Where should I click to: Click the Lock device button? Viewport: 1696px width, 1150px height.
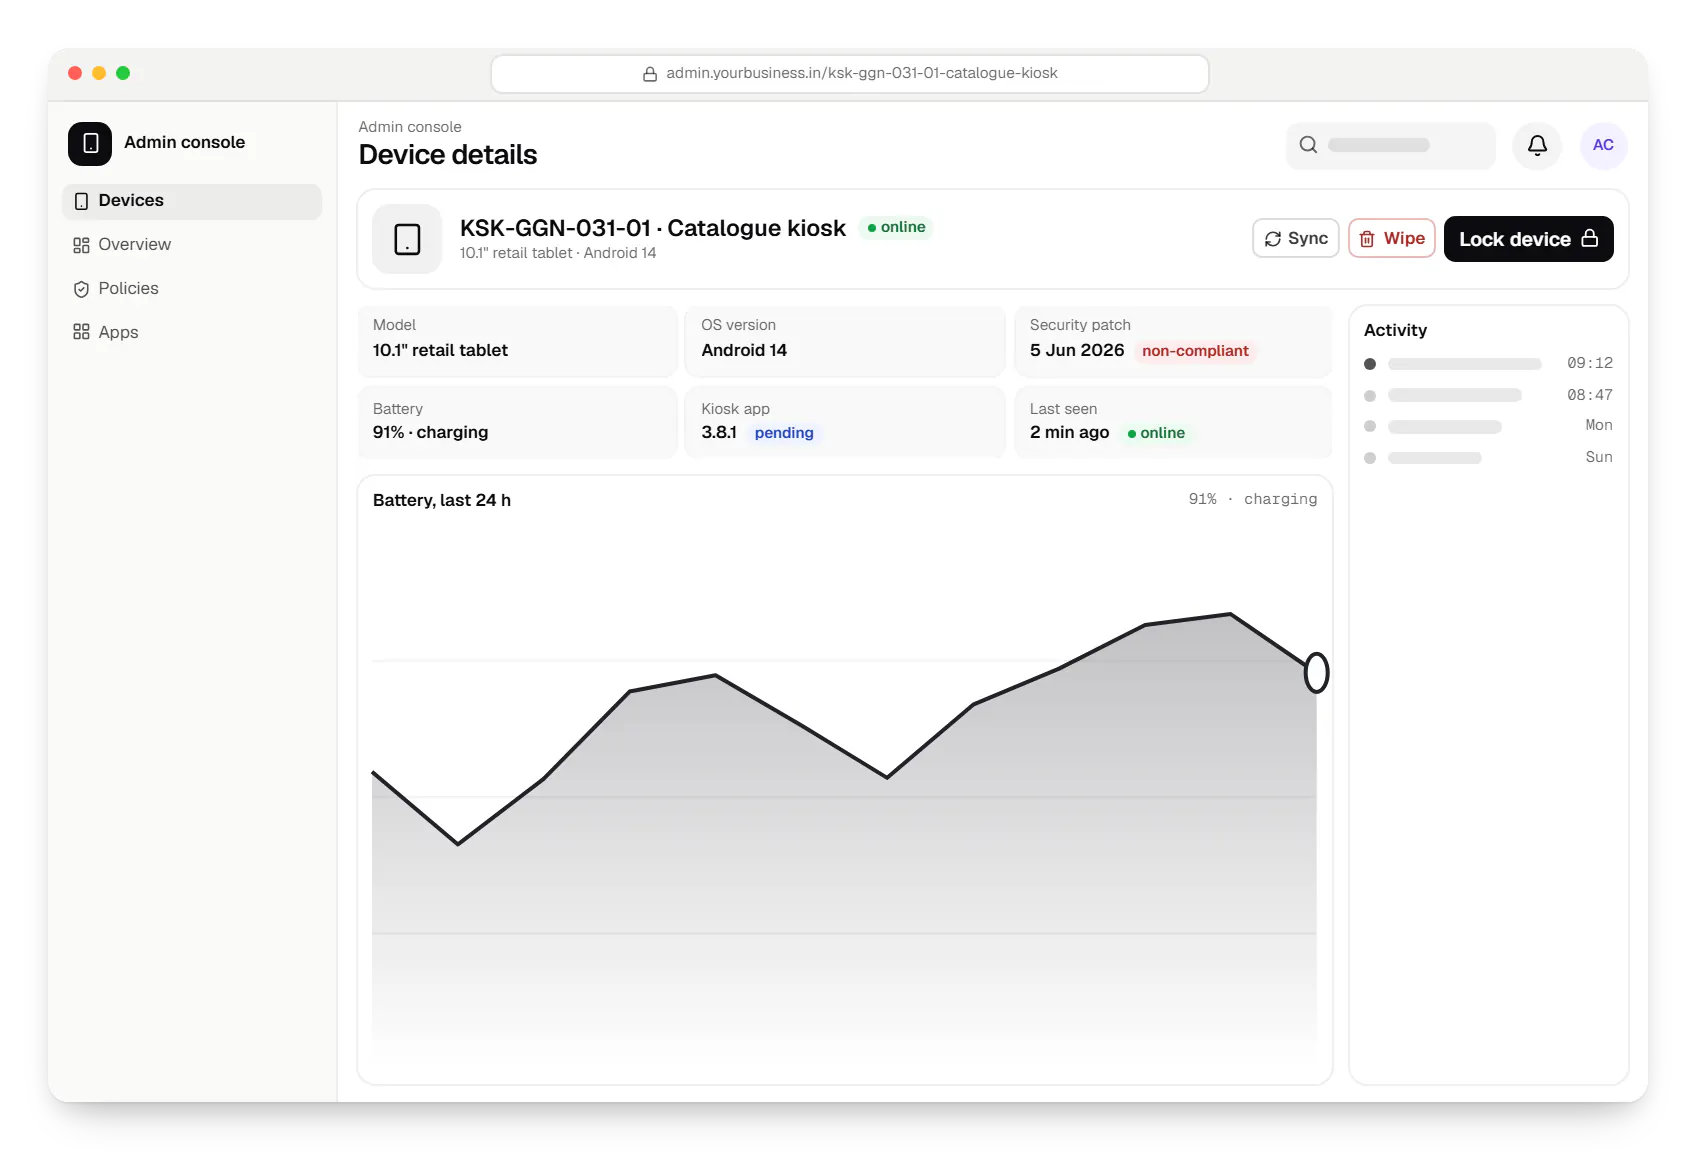coord(1528,239)
